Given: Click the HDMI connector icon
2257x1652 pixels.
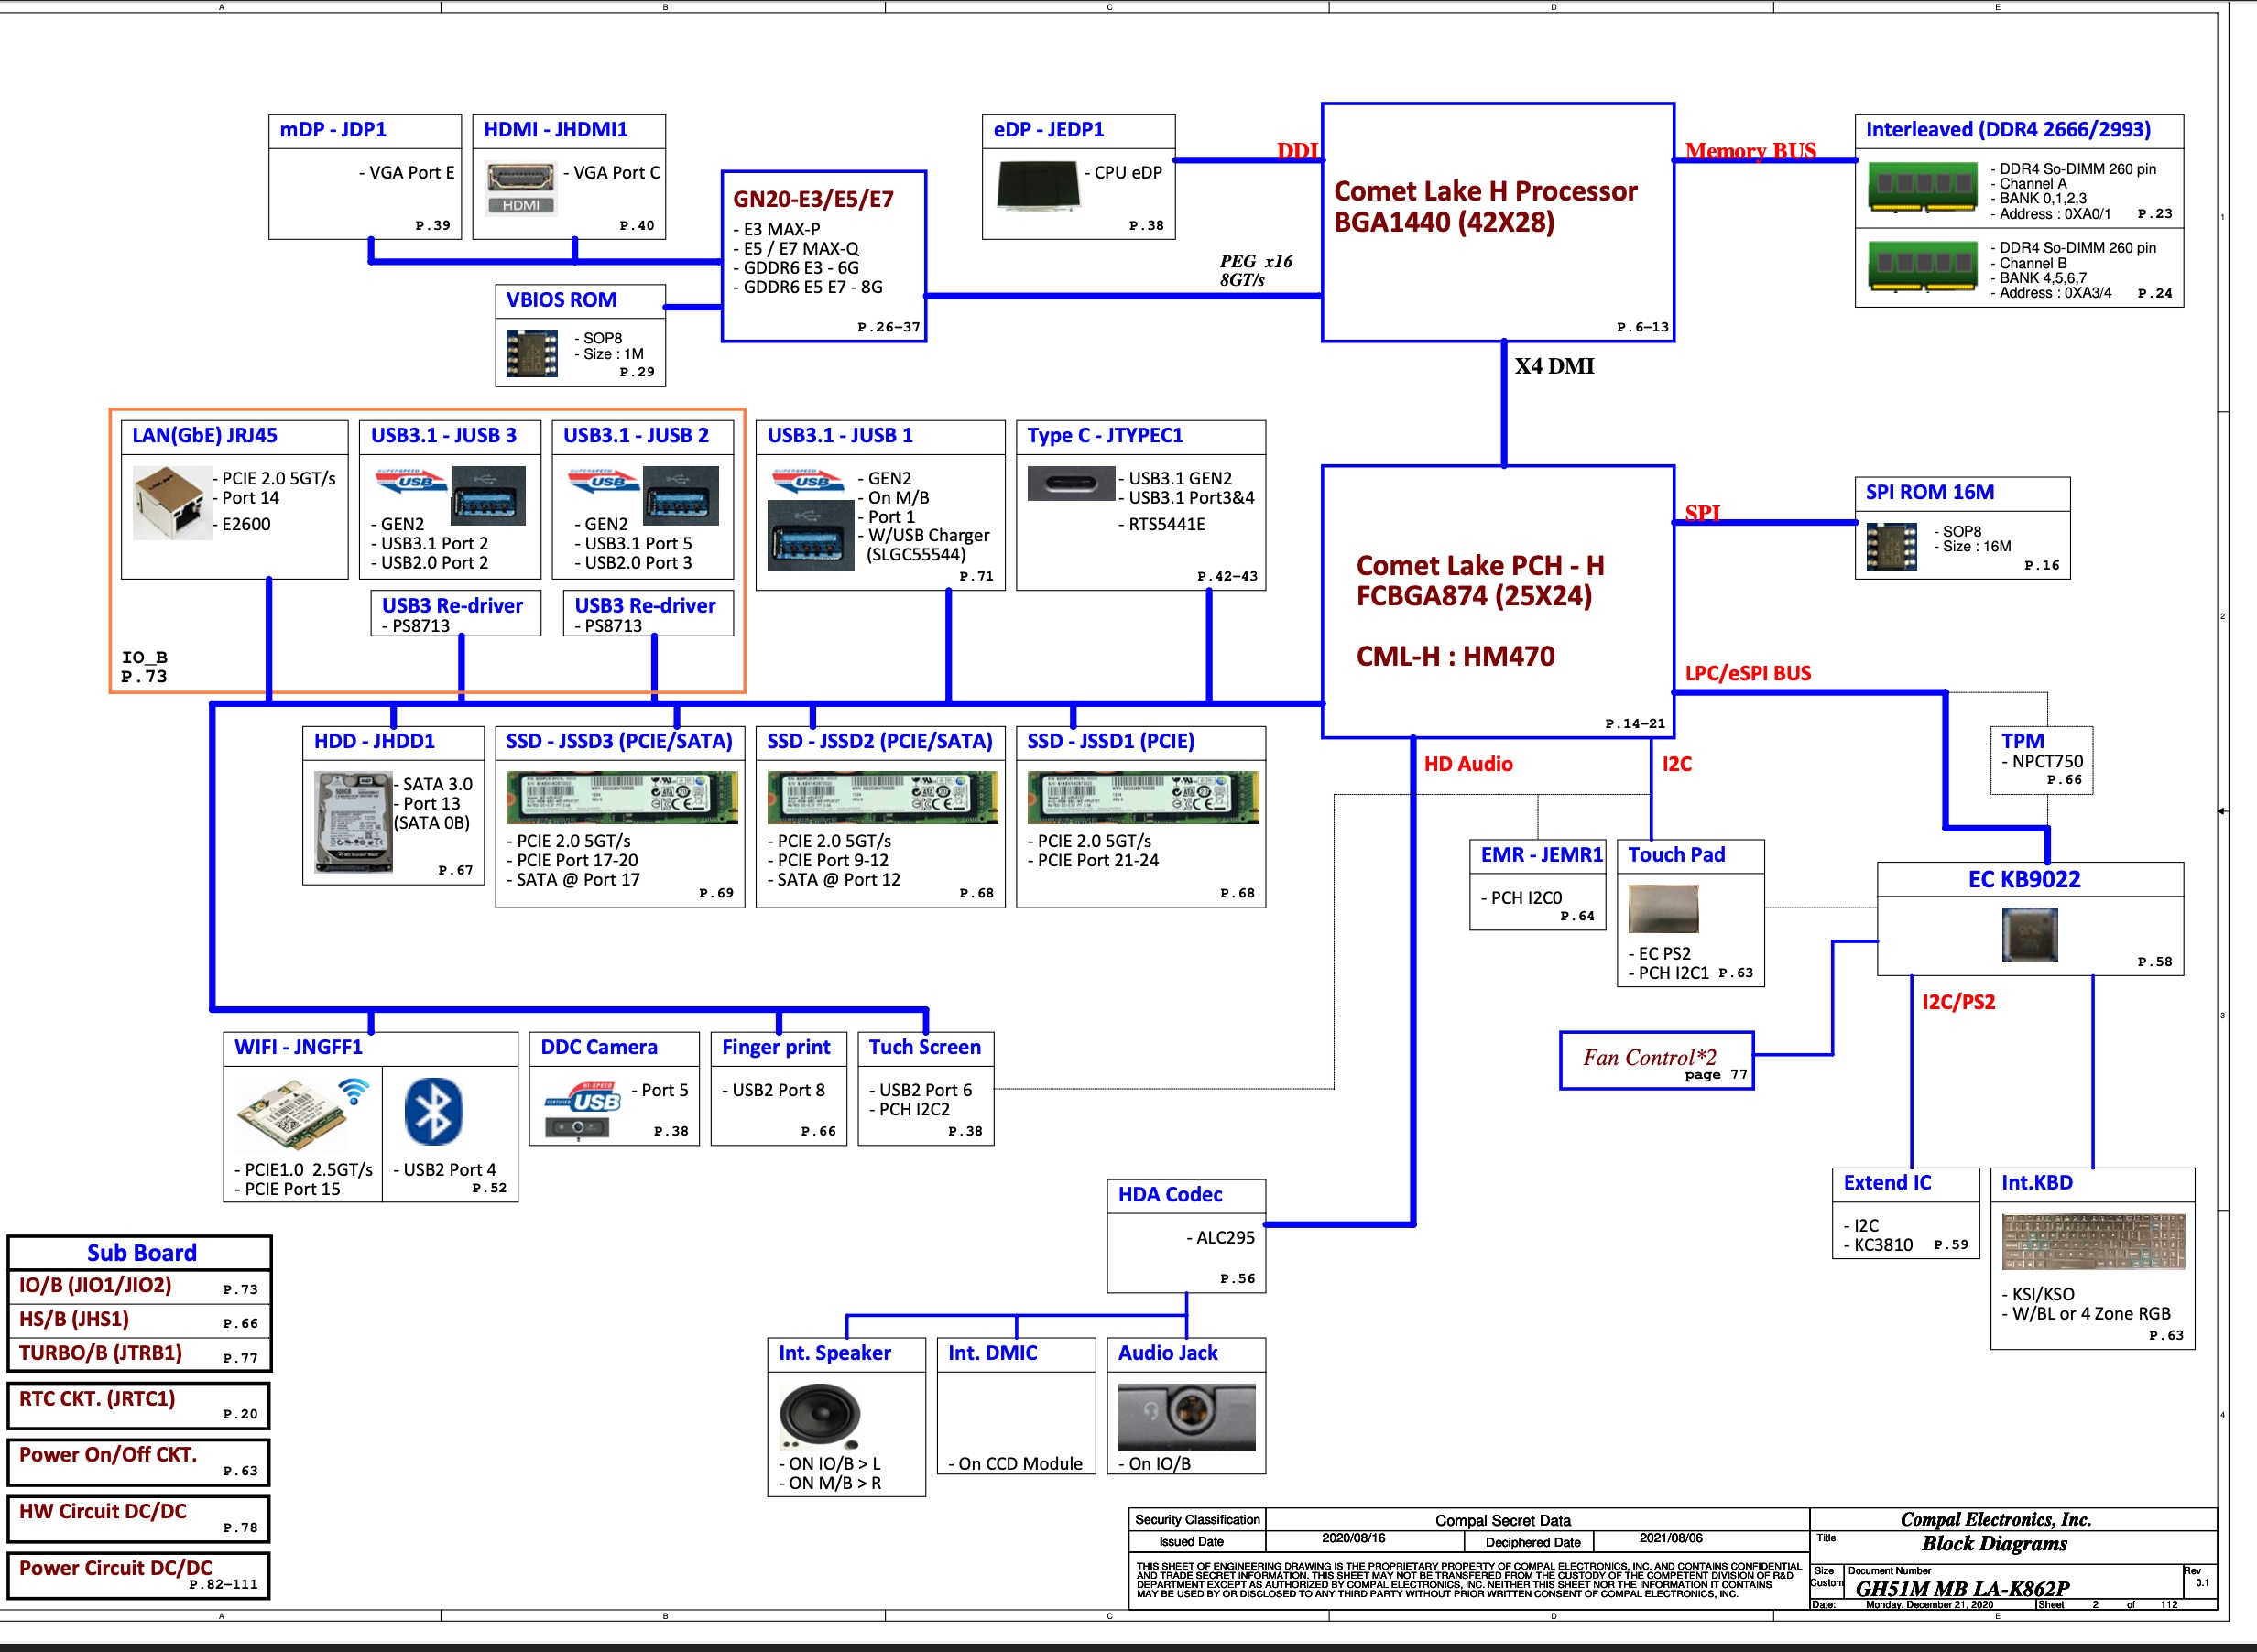Looking at the screenshot, I should tap(520, 187).
